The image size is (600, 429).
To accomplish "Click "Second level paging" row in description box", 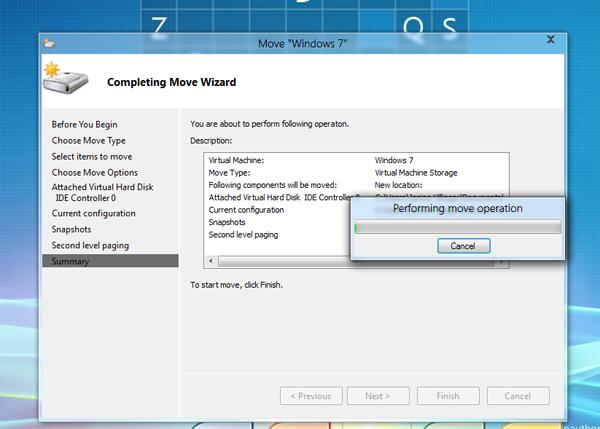I will pyautogui.click(x=243, y=235).
